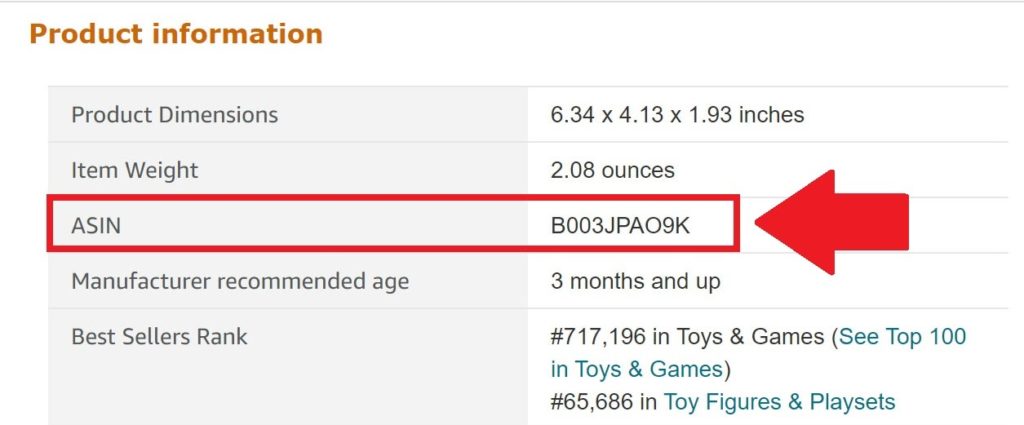This screenshot has height=425, width=1024.
Task: Click the 6.34 x 4.13 x 1.93 inches value
Action: [x=677, y=115]
